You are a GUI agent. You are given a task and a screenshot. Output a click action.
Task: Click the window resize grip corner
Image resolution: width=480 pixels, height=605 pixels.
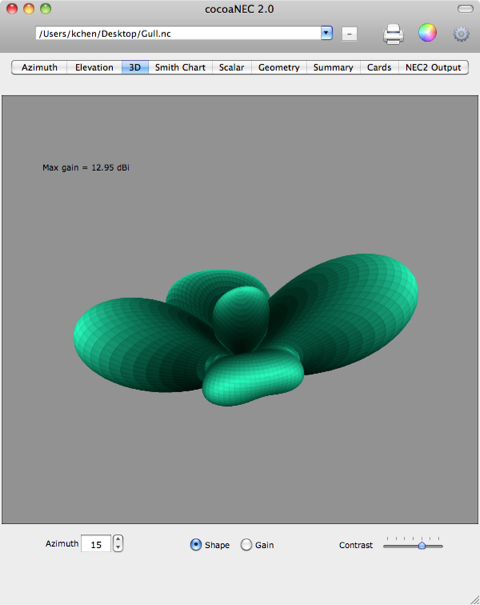tap(475, 600)
